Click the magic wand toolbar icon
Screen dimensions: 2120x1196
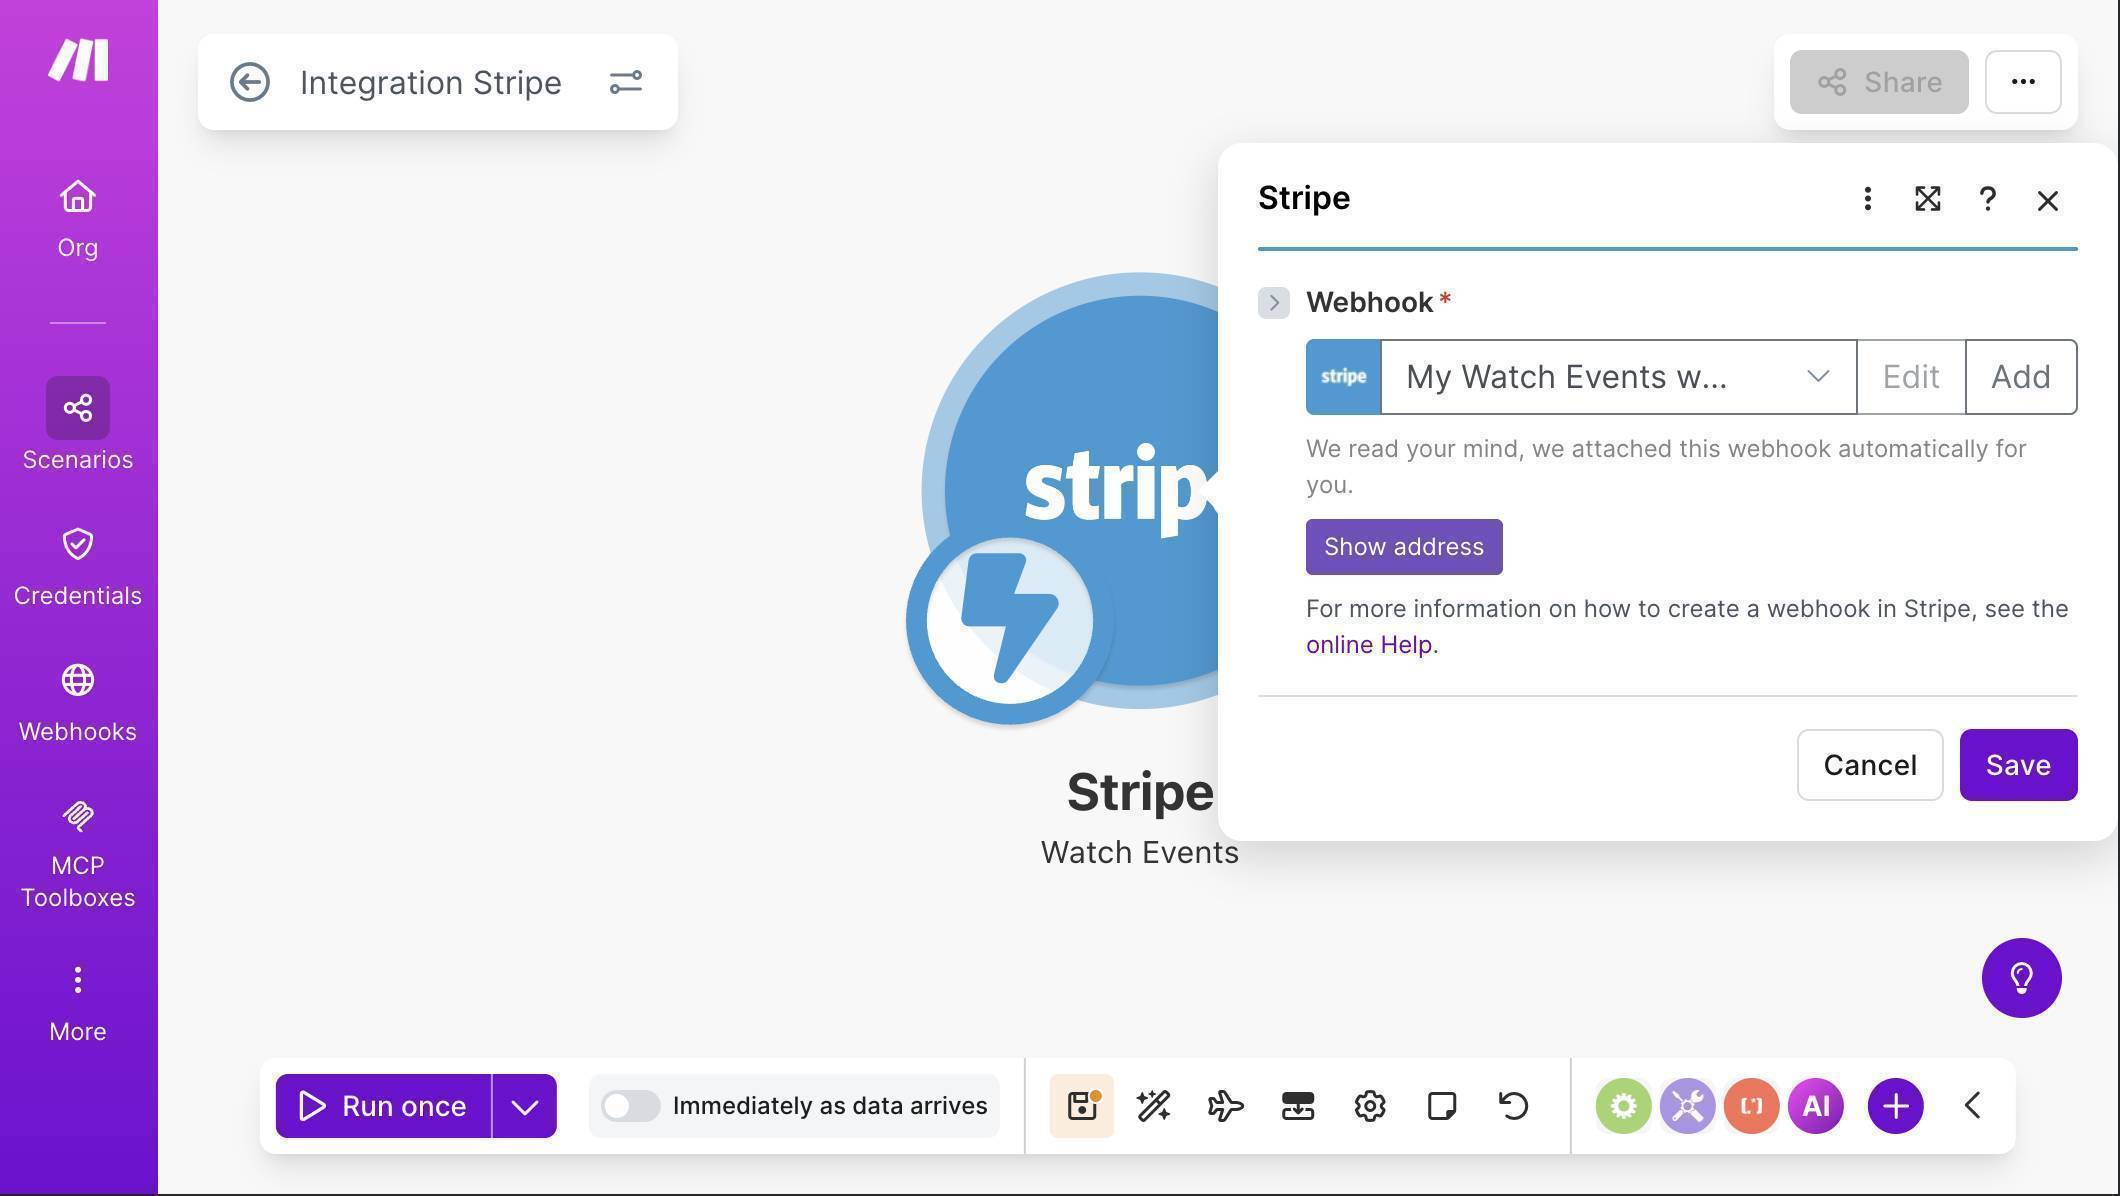tap(1153, 1106)
